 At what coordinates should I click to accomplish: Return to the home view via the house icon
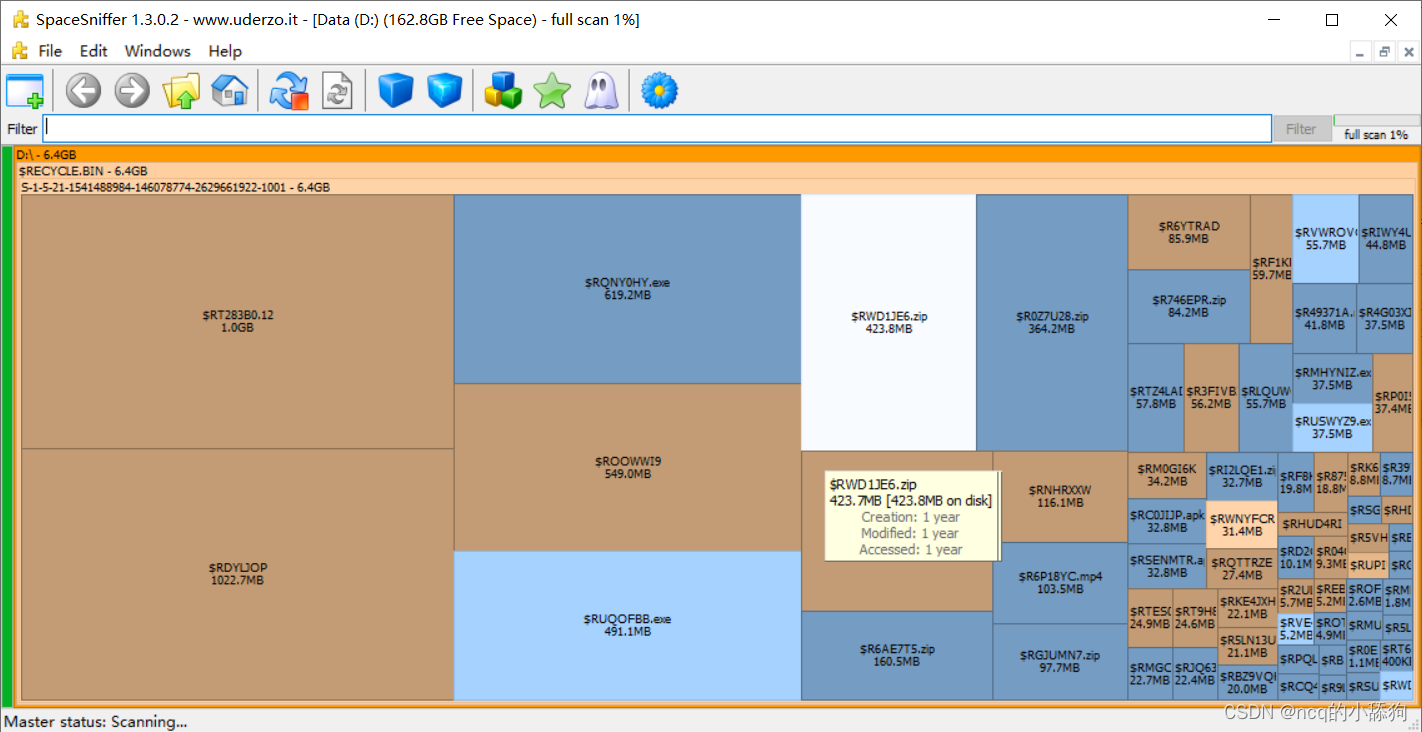[229, 91]
